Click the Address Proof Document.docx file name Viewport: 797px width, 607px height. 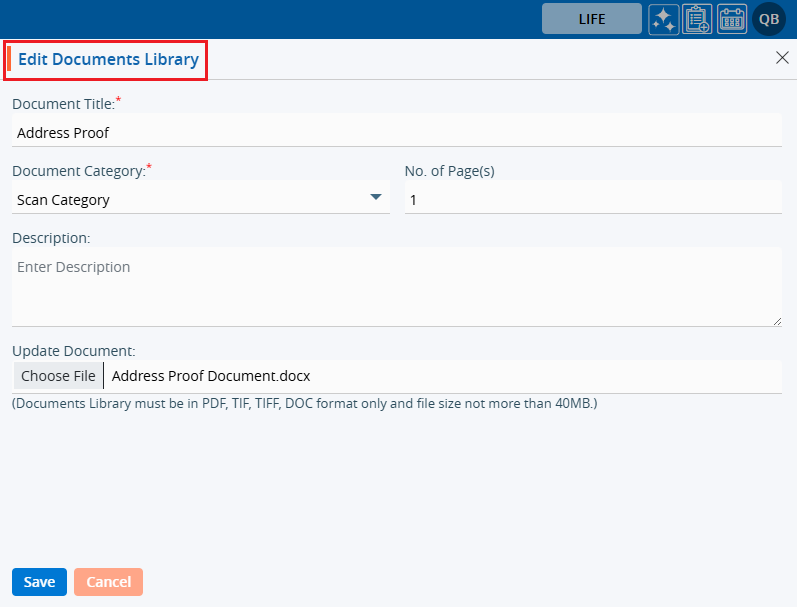point(211,376)
